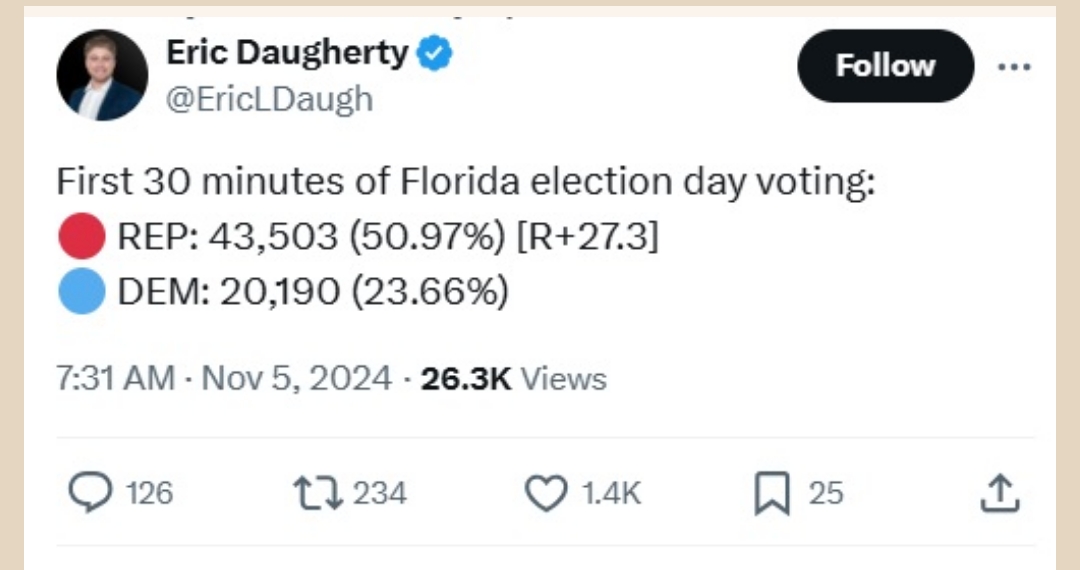Click the 126 replies count

[x=150, y=493]
